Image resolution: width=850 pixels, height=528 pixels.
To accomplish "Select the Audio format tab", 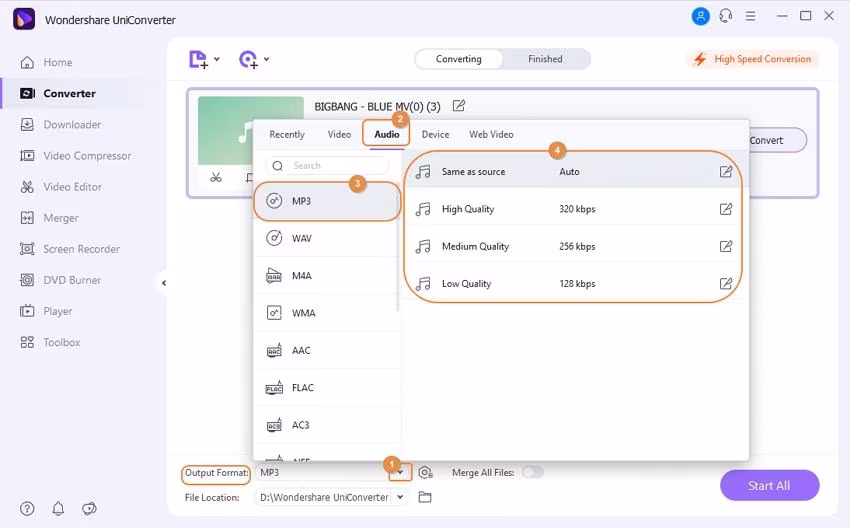I will (387, 134).
